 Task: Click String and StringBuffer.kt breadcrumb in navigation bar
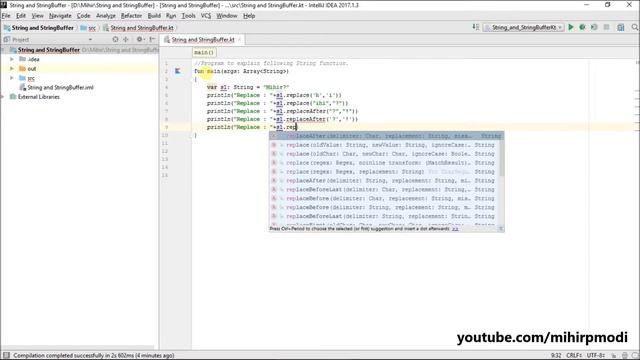[138, 28]
